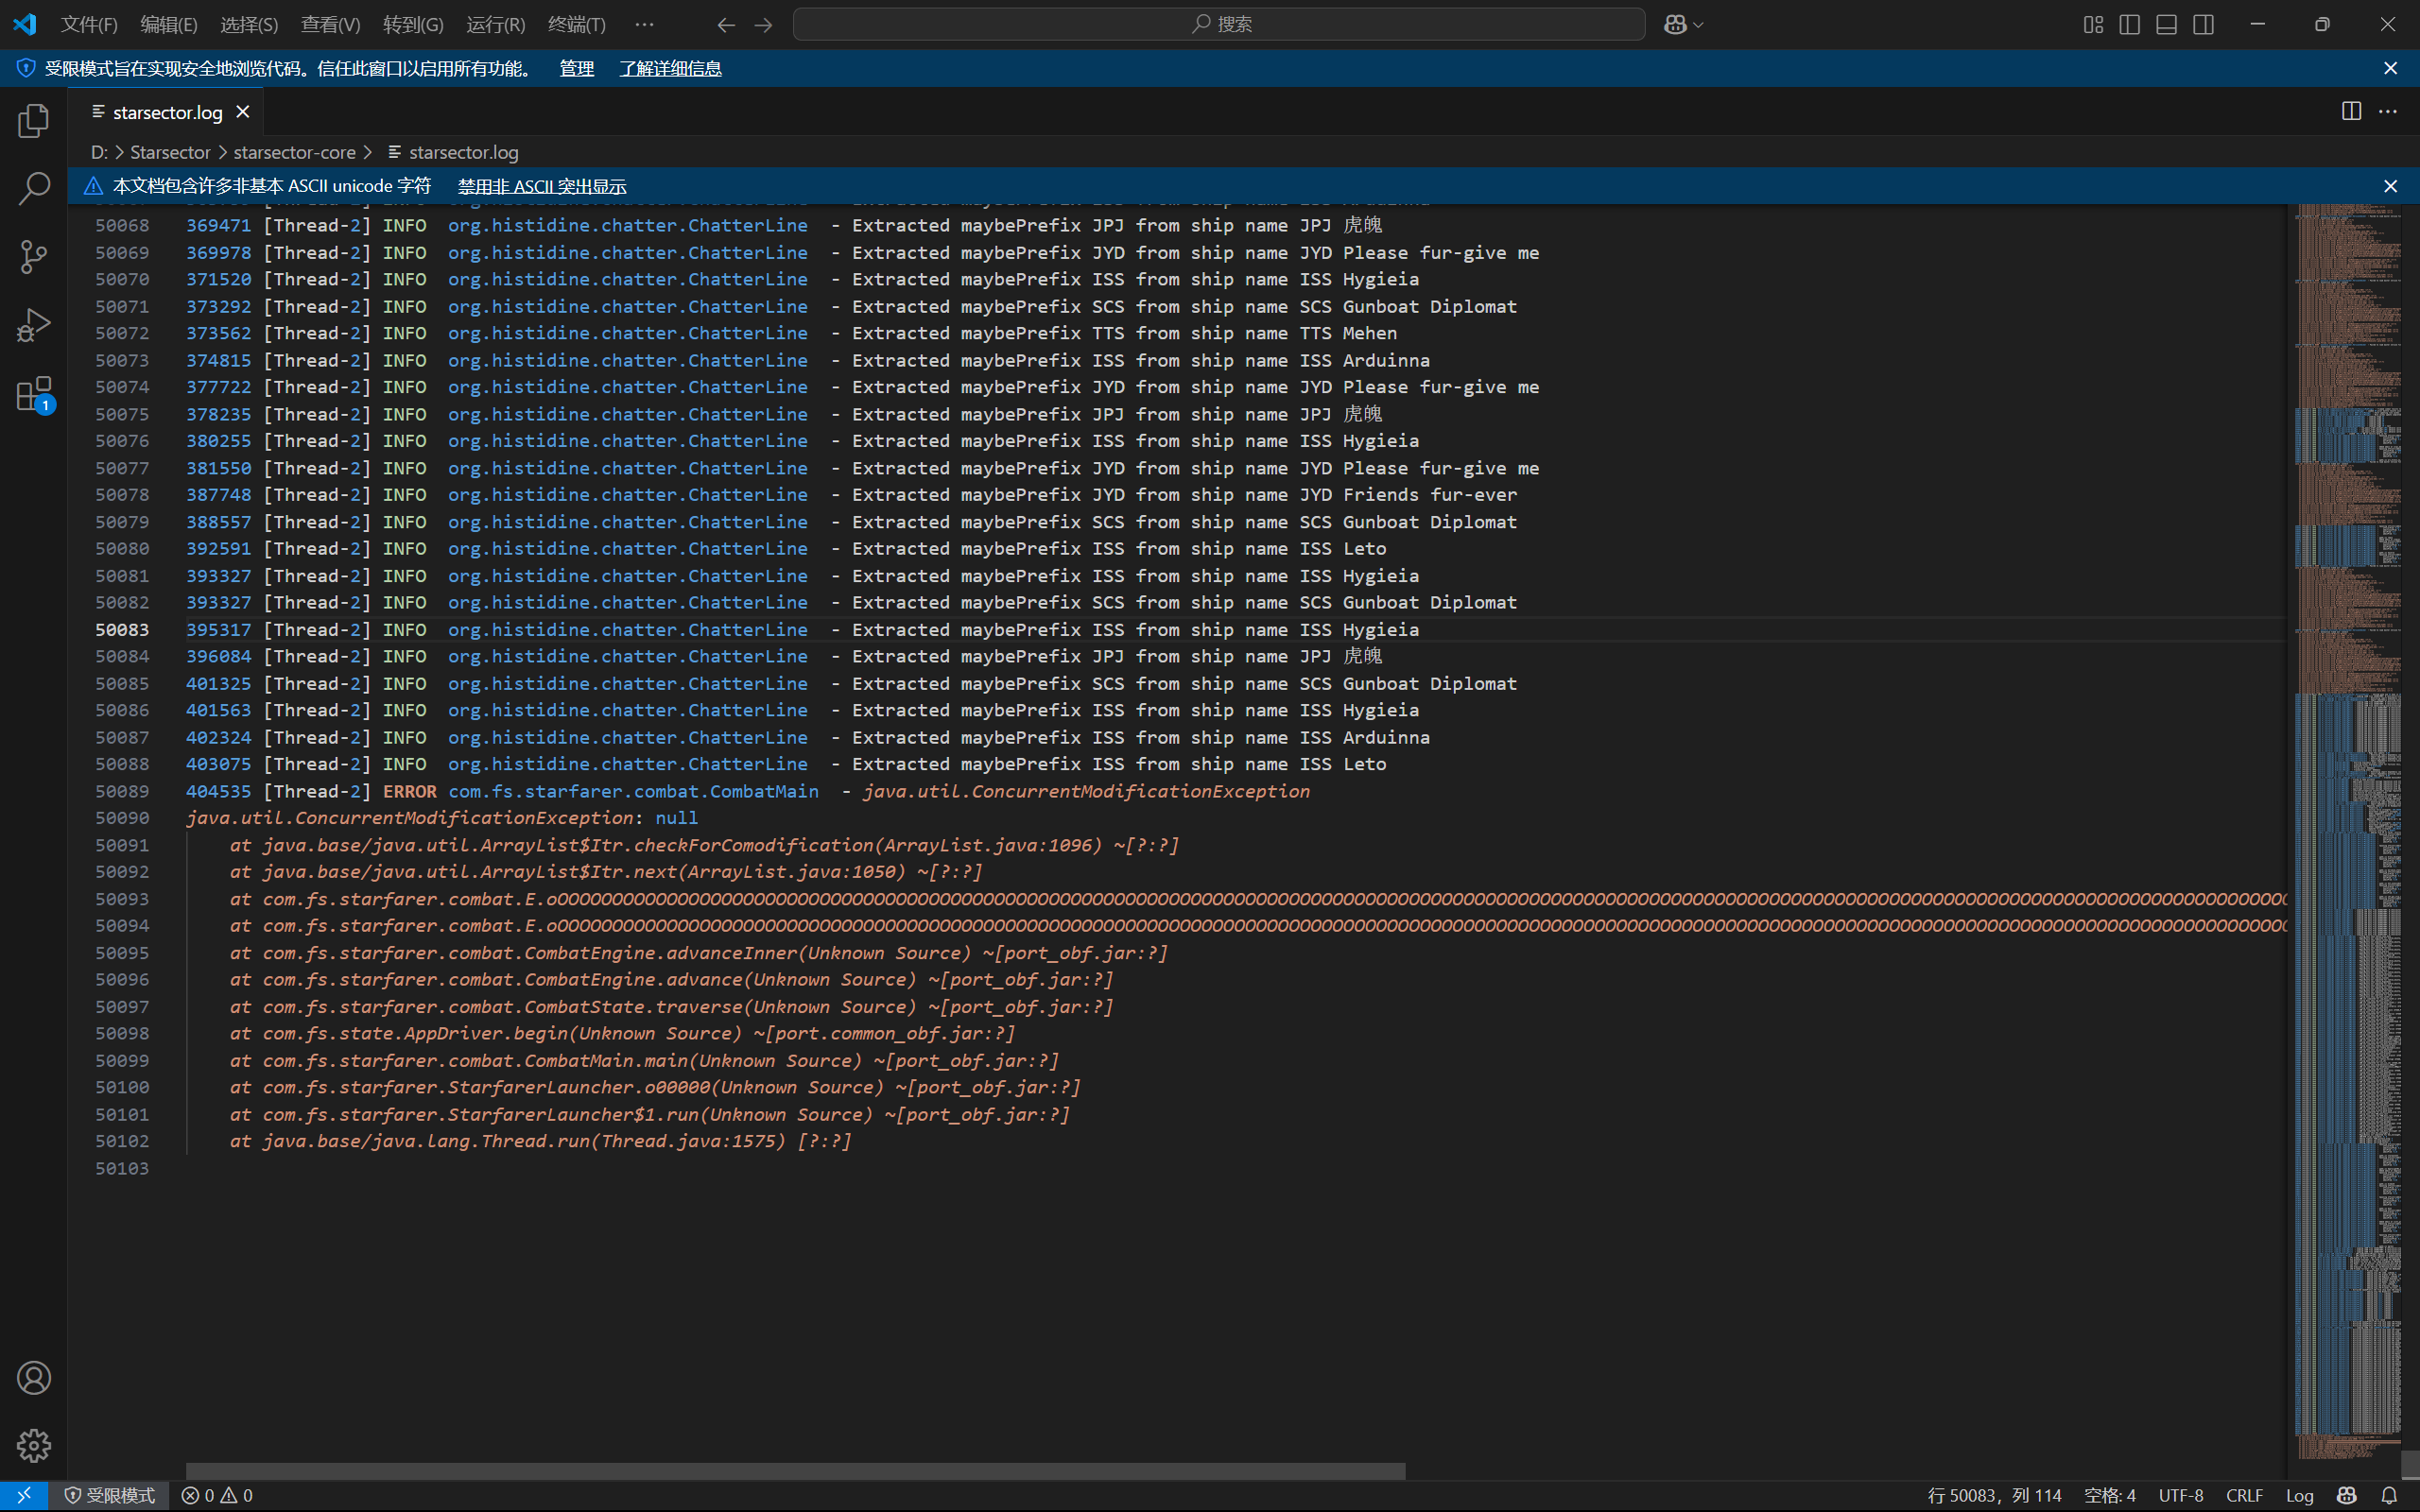
Task: Click 禁用非 ASCII 突出显示 link
Action: [542, 186]
